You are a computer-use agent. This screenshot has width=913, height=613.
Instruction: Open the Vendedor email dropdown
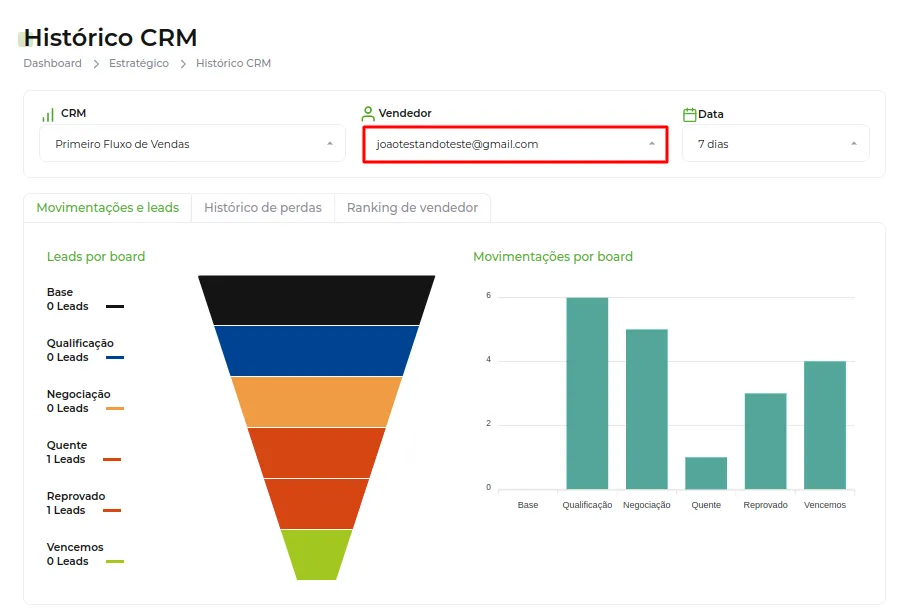click(x=515, y=144)
